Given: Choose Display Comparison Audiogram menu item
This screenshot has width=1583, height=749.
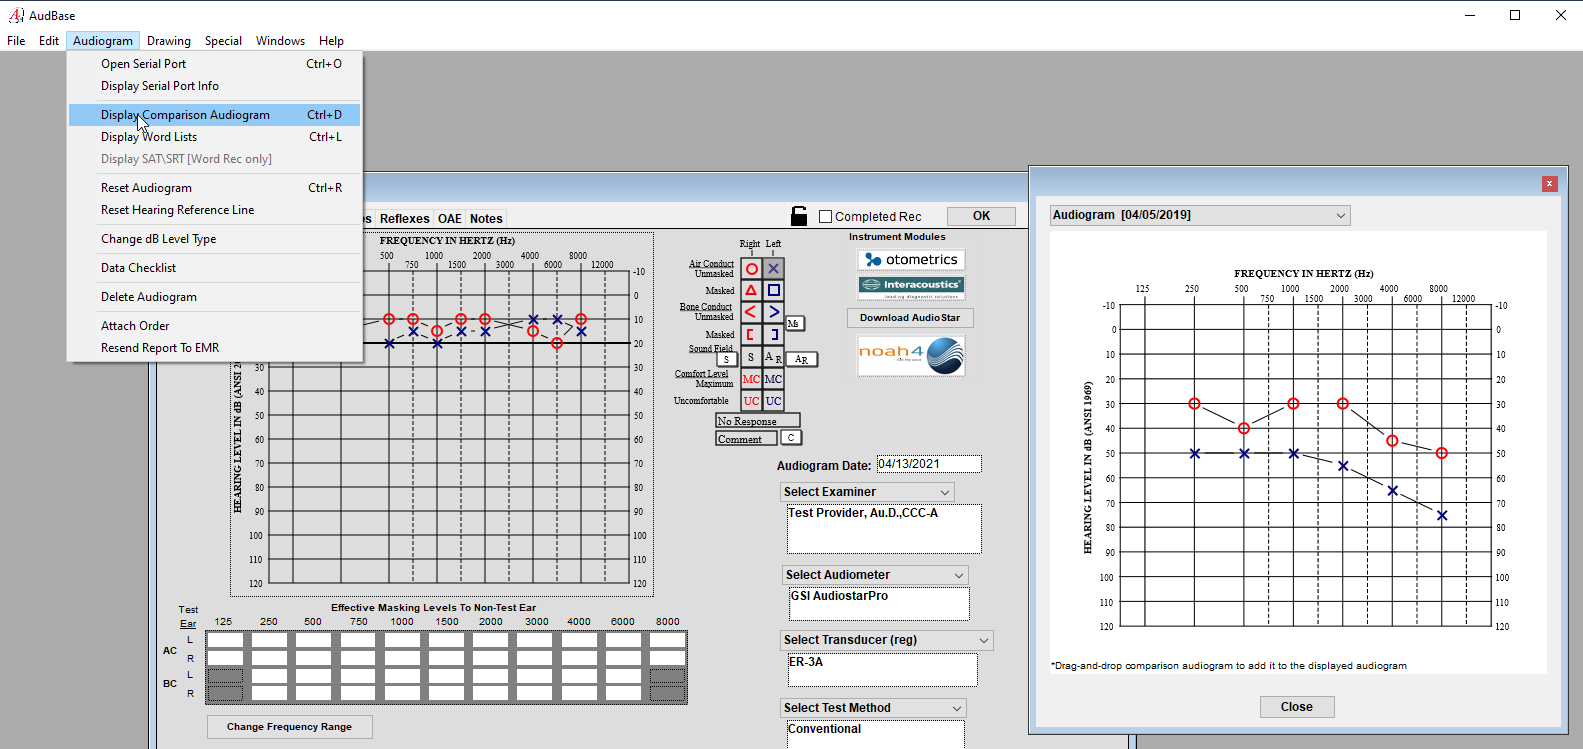Looking at the screenshot, I should (214, 115).
